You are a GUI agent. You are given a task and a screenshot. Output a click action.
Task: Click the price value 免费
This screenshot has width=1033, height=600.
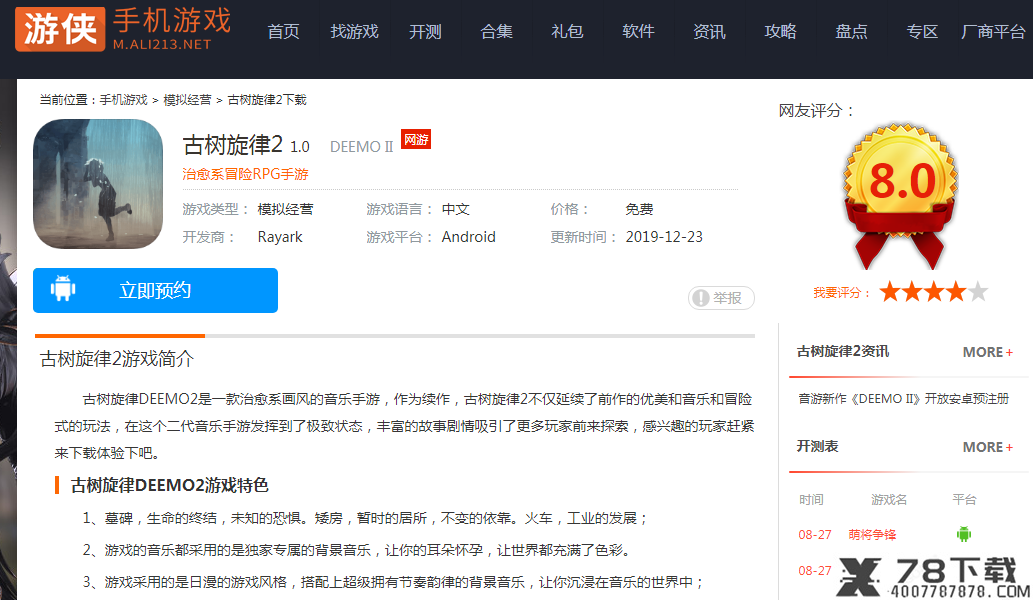[x=639, y=209]
